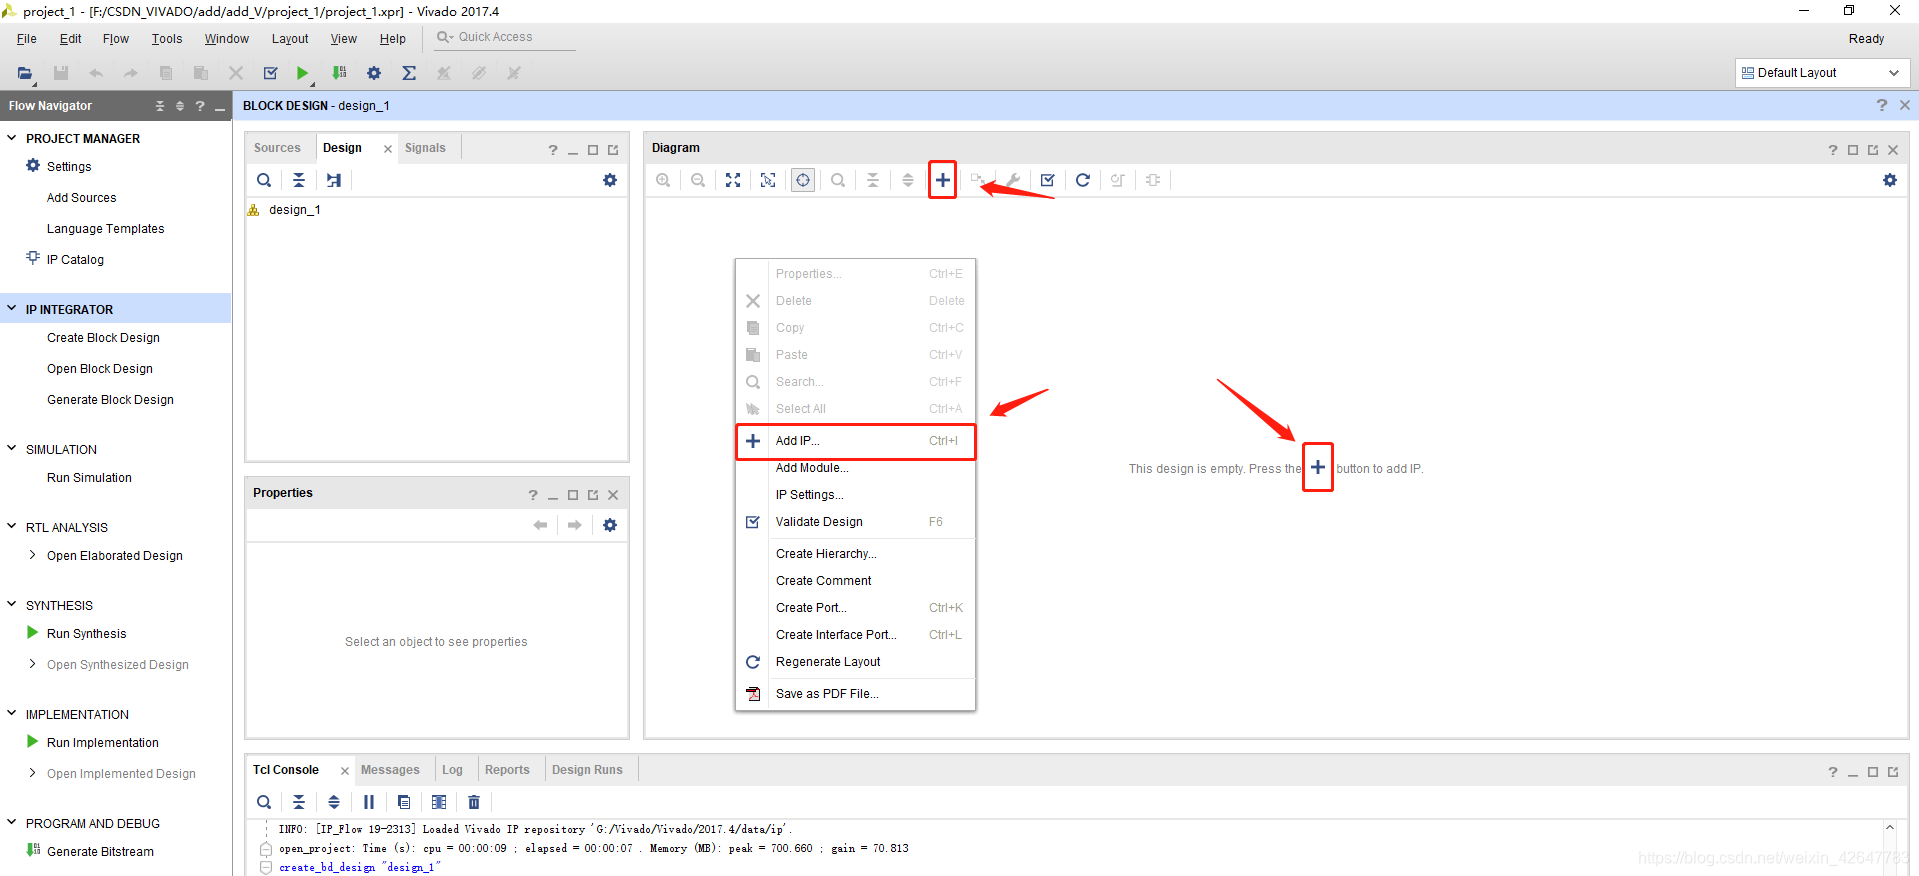Click Run Simulation
This screenshot has height=876, width=1919.
pos(89,478)
